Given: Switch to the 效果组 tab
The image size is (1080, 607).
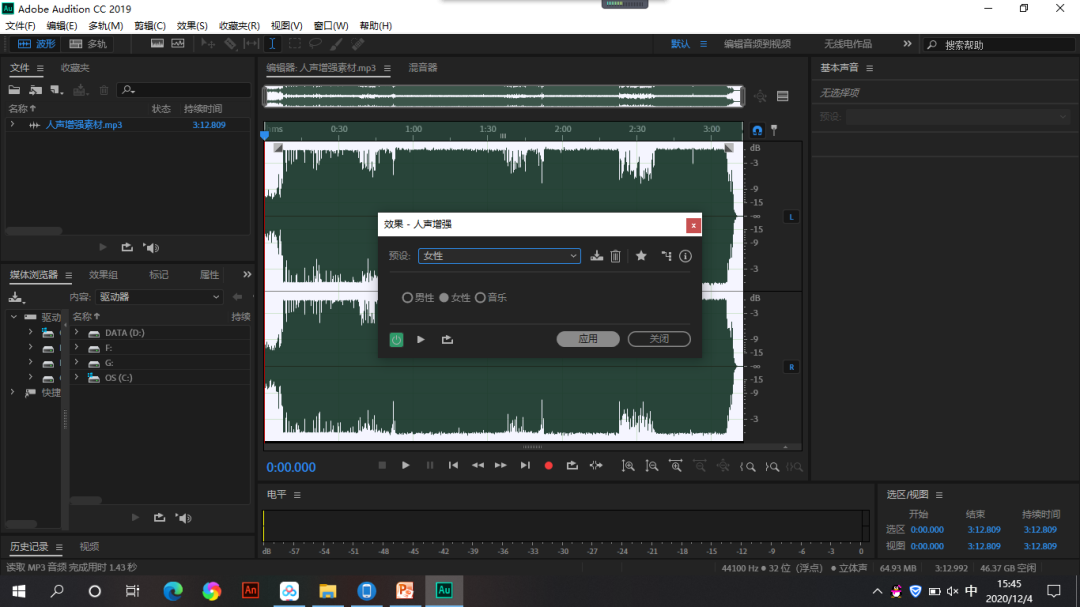Looking at the screenshot, I should (103, 274).
